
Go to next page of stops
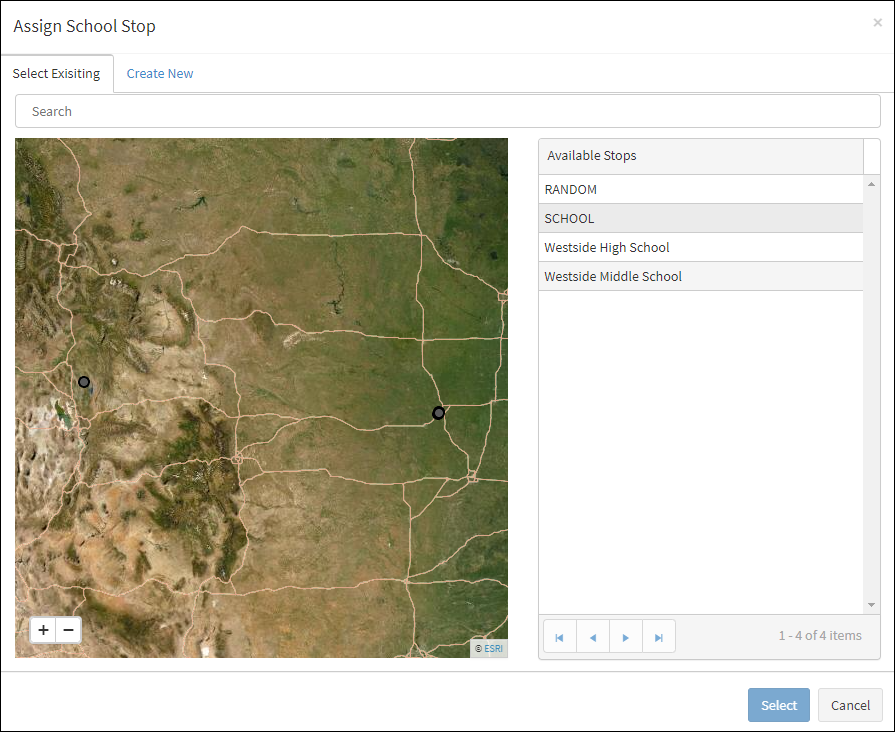(626, 637)
